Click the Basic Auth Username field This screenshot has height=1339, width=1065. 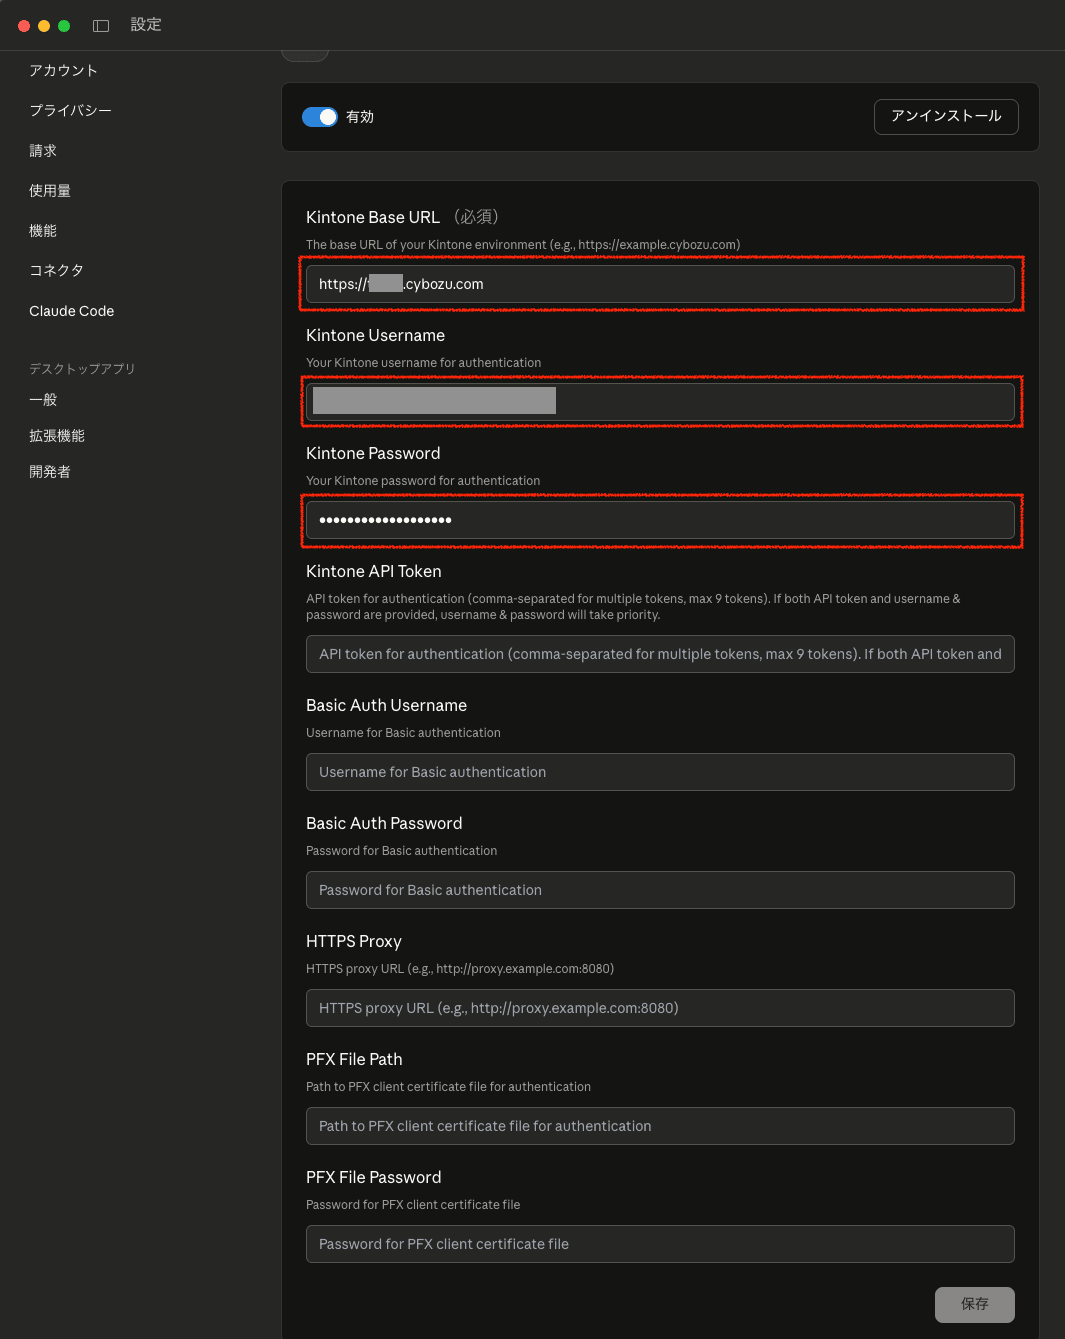[660, 772]
